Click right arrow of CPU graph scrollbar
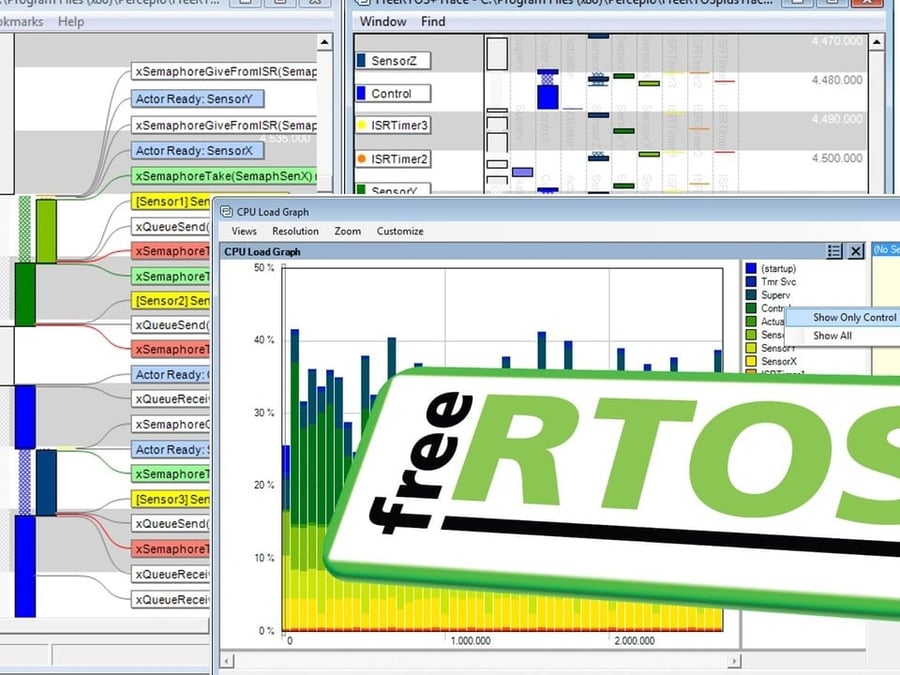Viewport: 900px width, 675px height. coord(734,661)
